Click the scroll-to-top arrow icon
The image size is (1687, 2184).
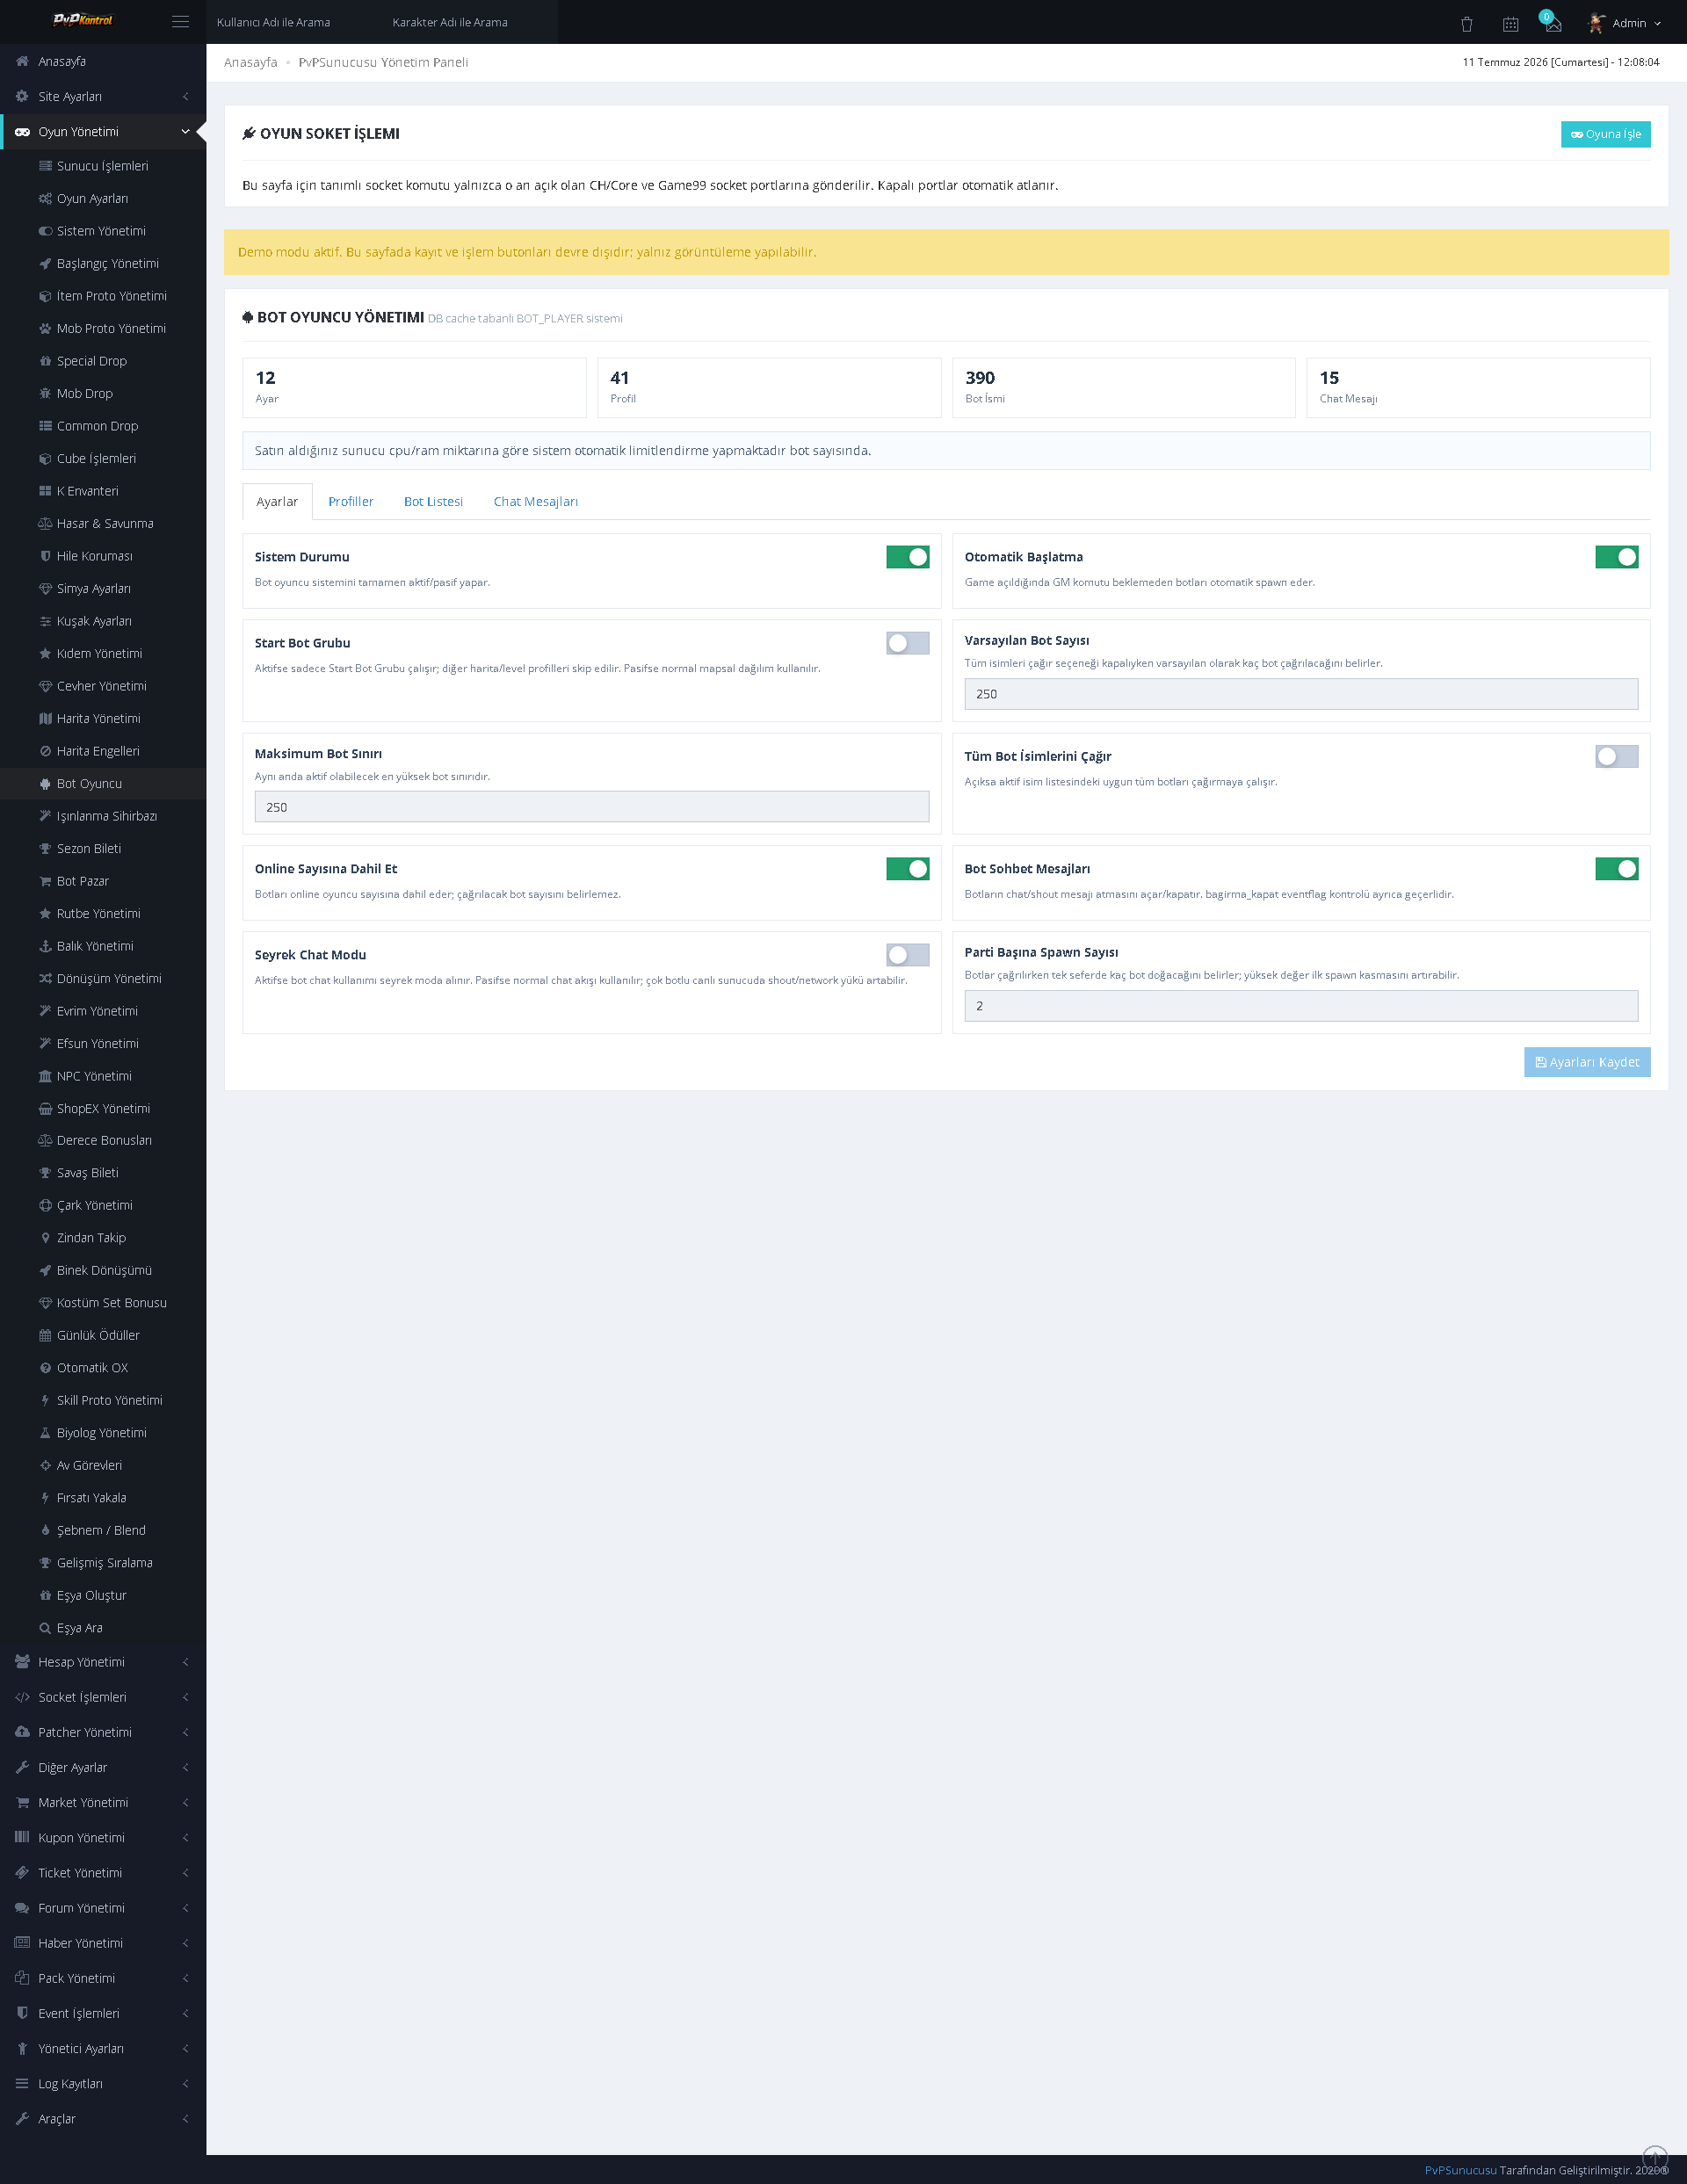click(1655, 2159)
